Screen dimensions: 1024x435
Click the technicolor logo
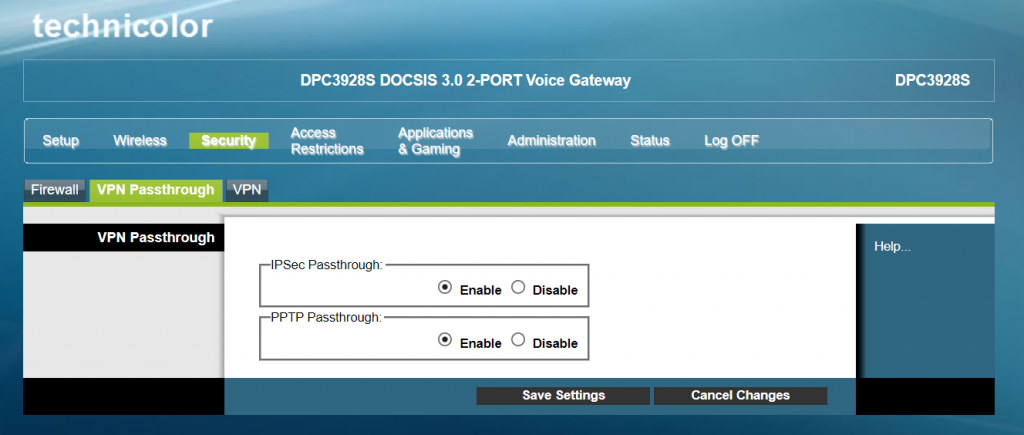pos(123,26)
